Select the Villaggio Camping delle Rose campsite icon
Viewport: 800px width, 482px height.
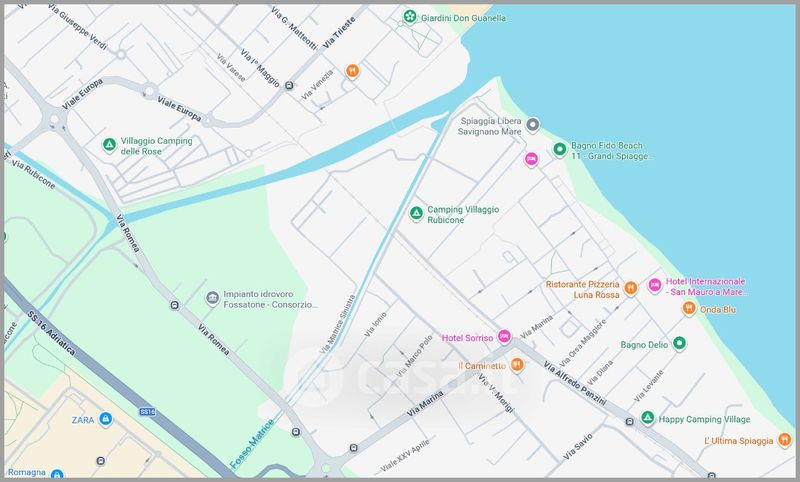(x=110, y=146)
